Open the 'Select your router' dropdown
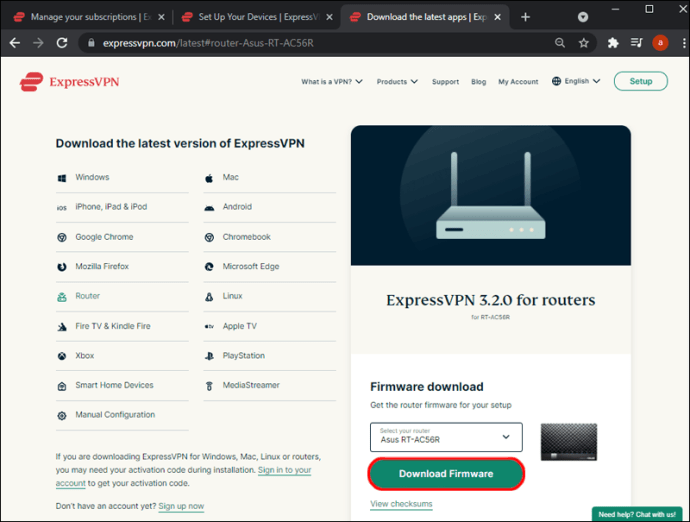Image resolution: width=690 pixels, height=522 pixels. pyautogui.click(x=446, y=437)
